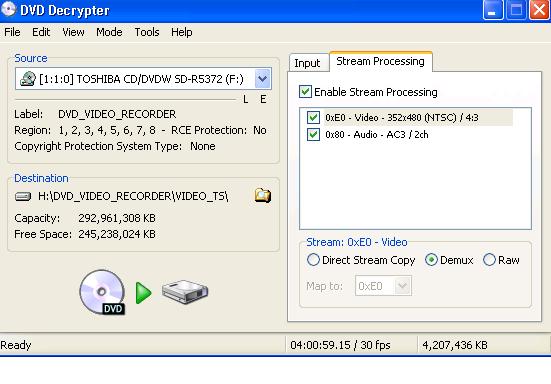
Task: Expand the Source drive dropdown
Action: tap(262, 78)
